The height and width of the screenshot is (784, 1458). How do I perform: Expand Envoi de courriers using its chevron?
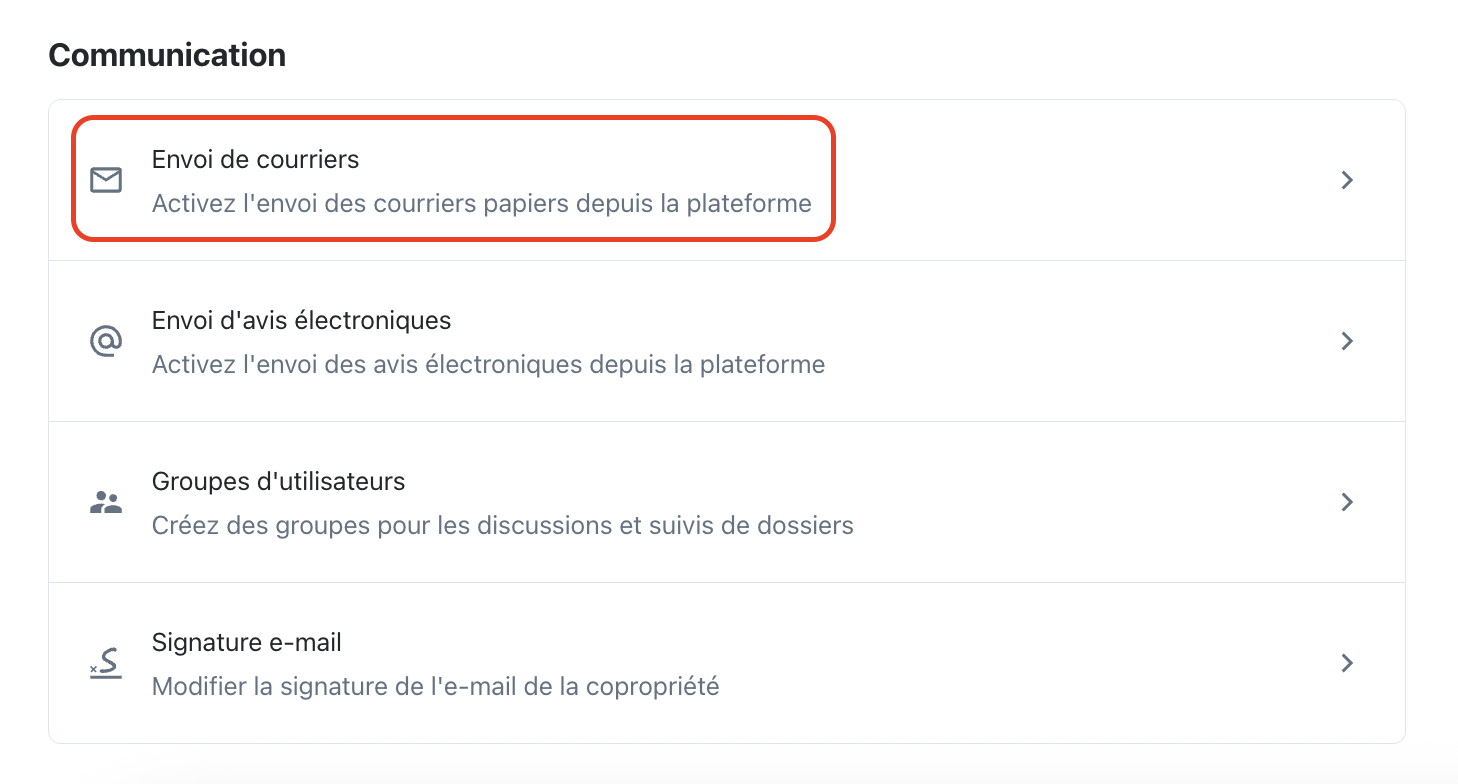(1347, 180)
